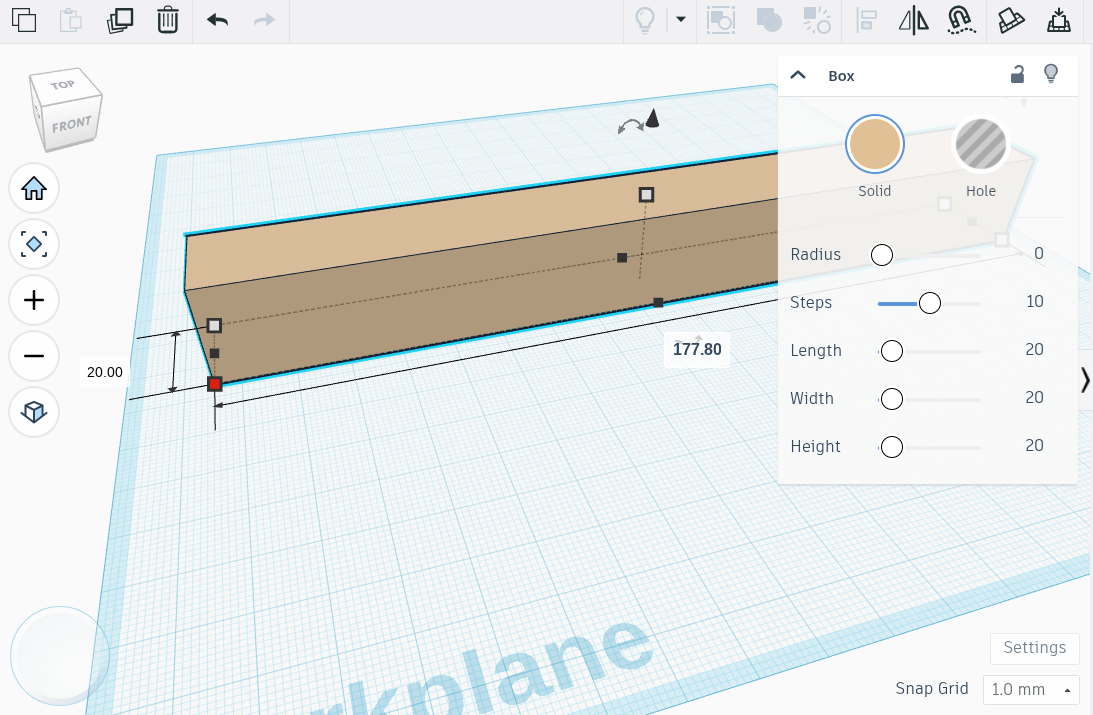Click the Radius slider handle
Image resolution: width=1093 pixels, height=715 pixels.
[882, 255]
